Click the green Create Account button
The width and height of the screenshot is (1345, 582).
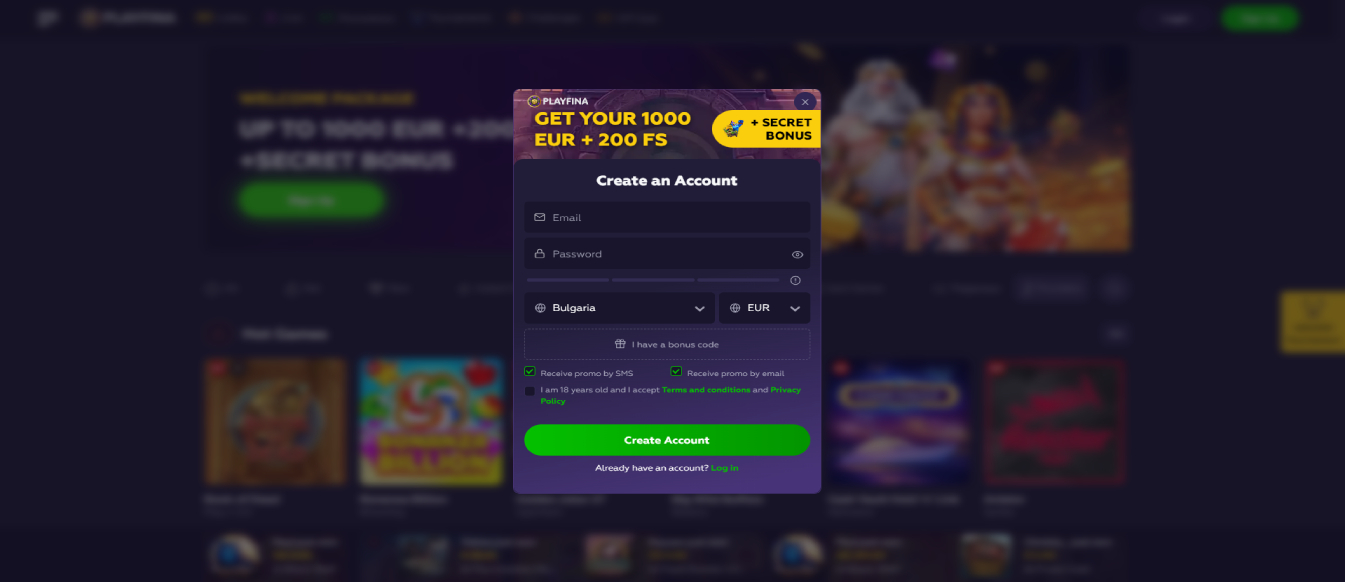click(x=667, y=440)
